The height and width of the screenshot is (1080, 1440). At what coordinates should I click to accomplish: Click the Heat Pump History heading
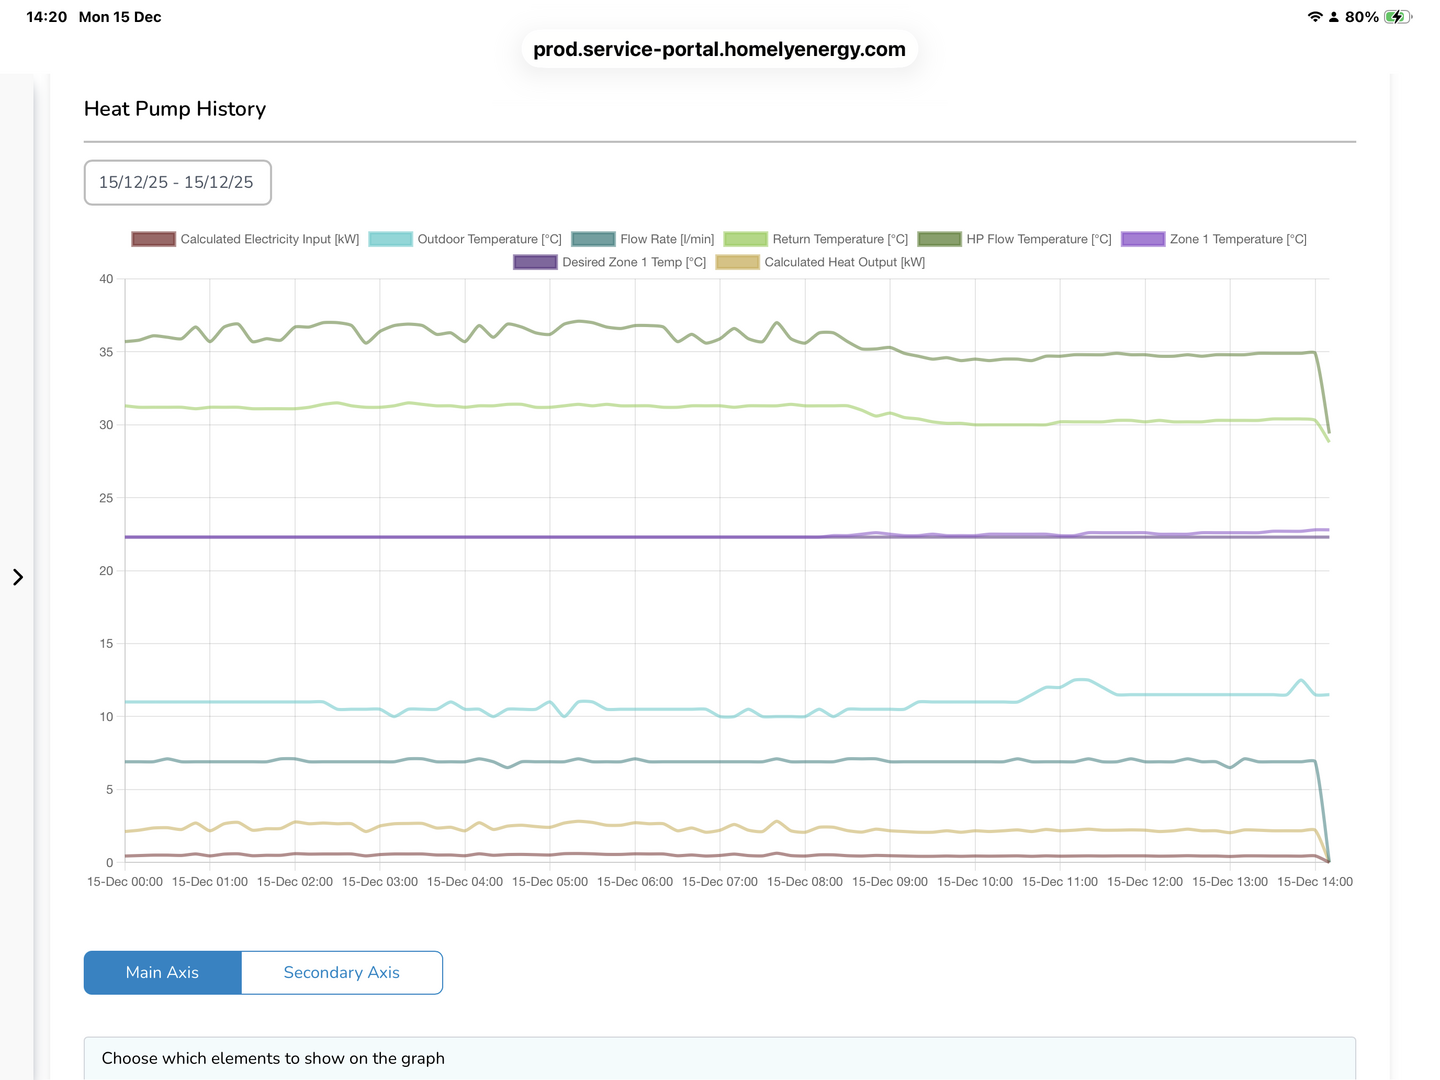[175, 109]
